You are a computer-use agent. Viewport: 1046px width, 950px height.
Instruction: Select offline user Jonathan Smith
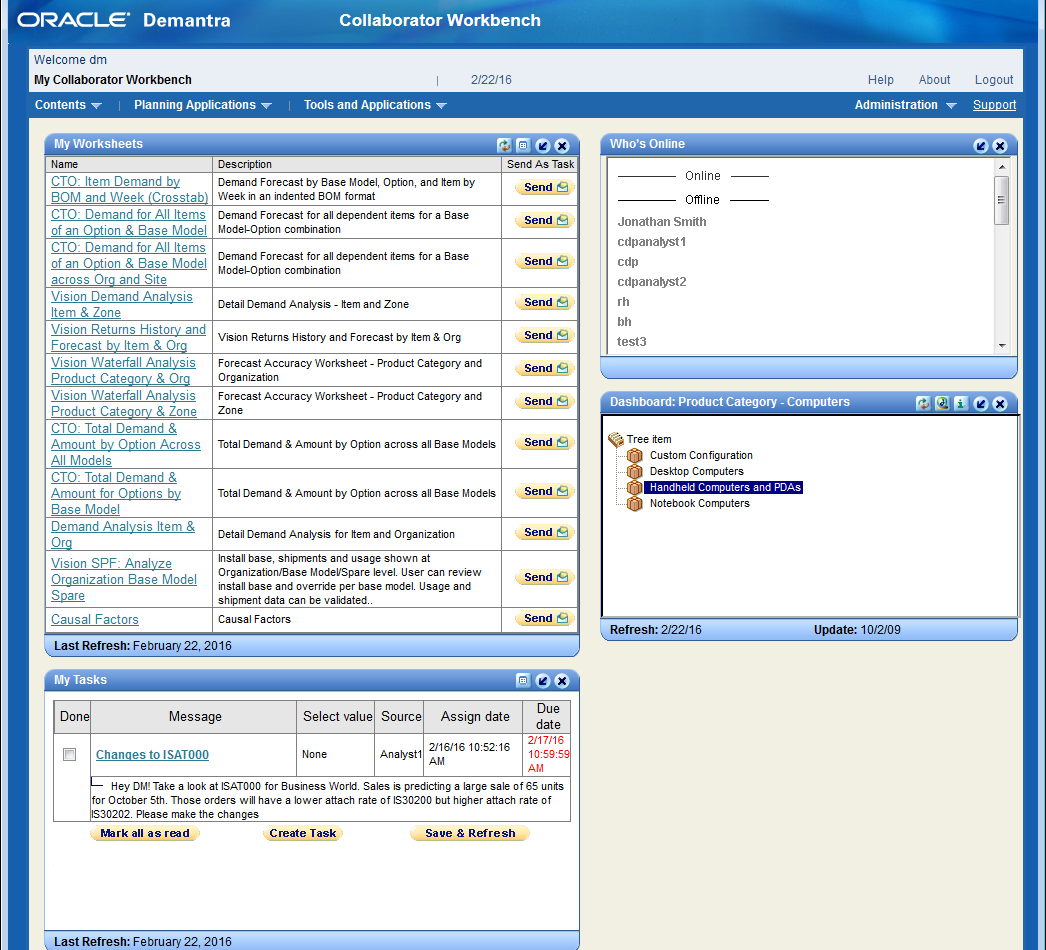coord(661,222)
